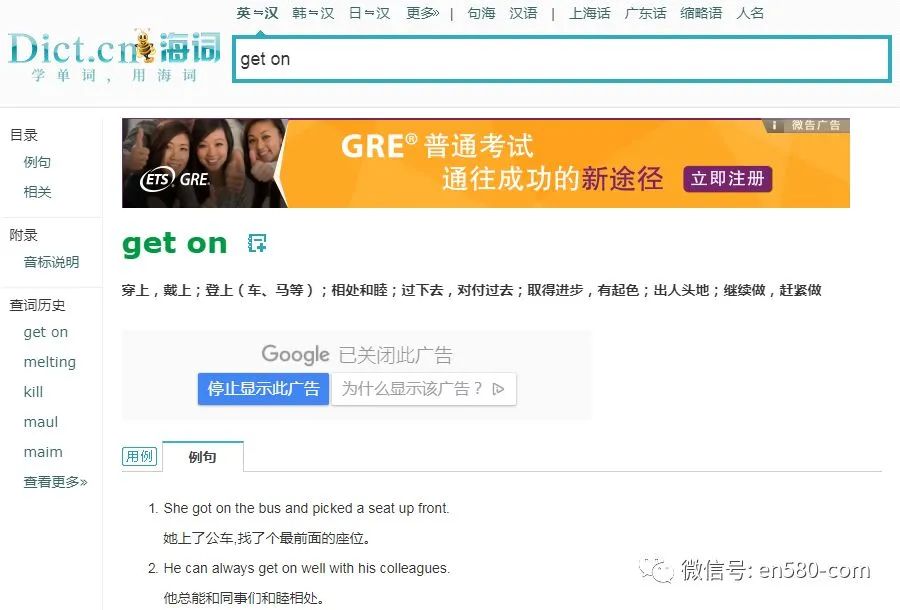
Task: Click the 为什么显示该广告？ button
Action: tap(424, 389)
